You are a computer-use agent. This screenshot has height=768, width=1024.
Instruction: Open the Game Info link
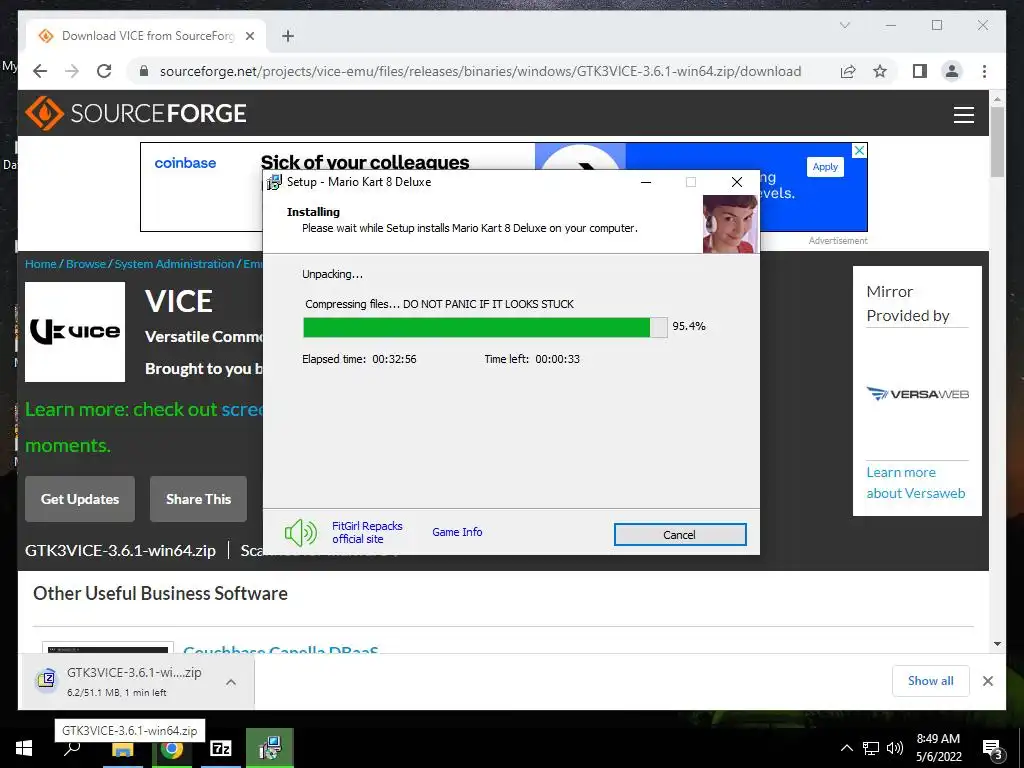click(x=457, y=532)
